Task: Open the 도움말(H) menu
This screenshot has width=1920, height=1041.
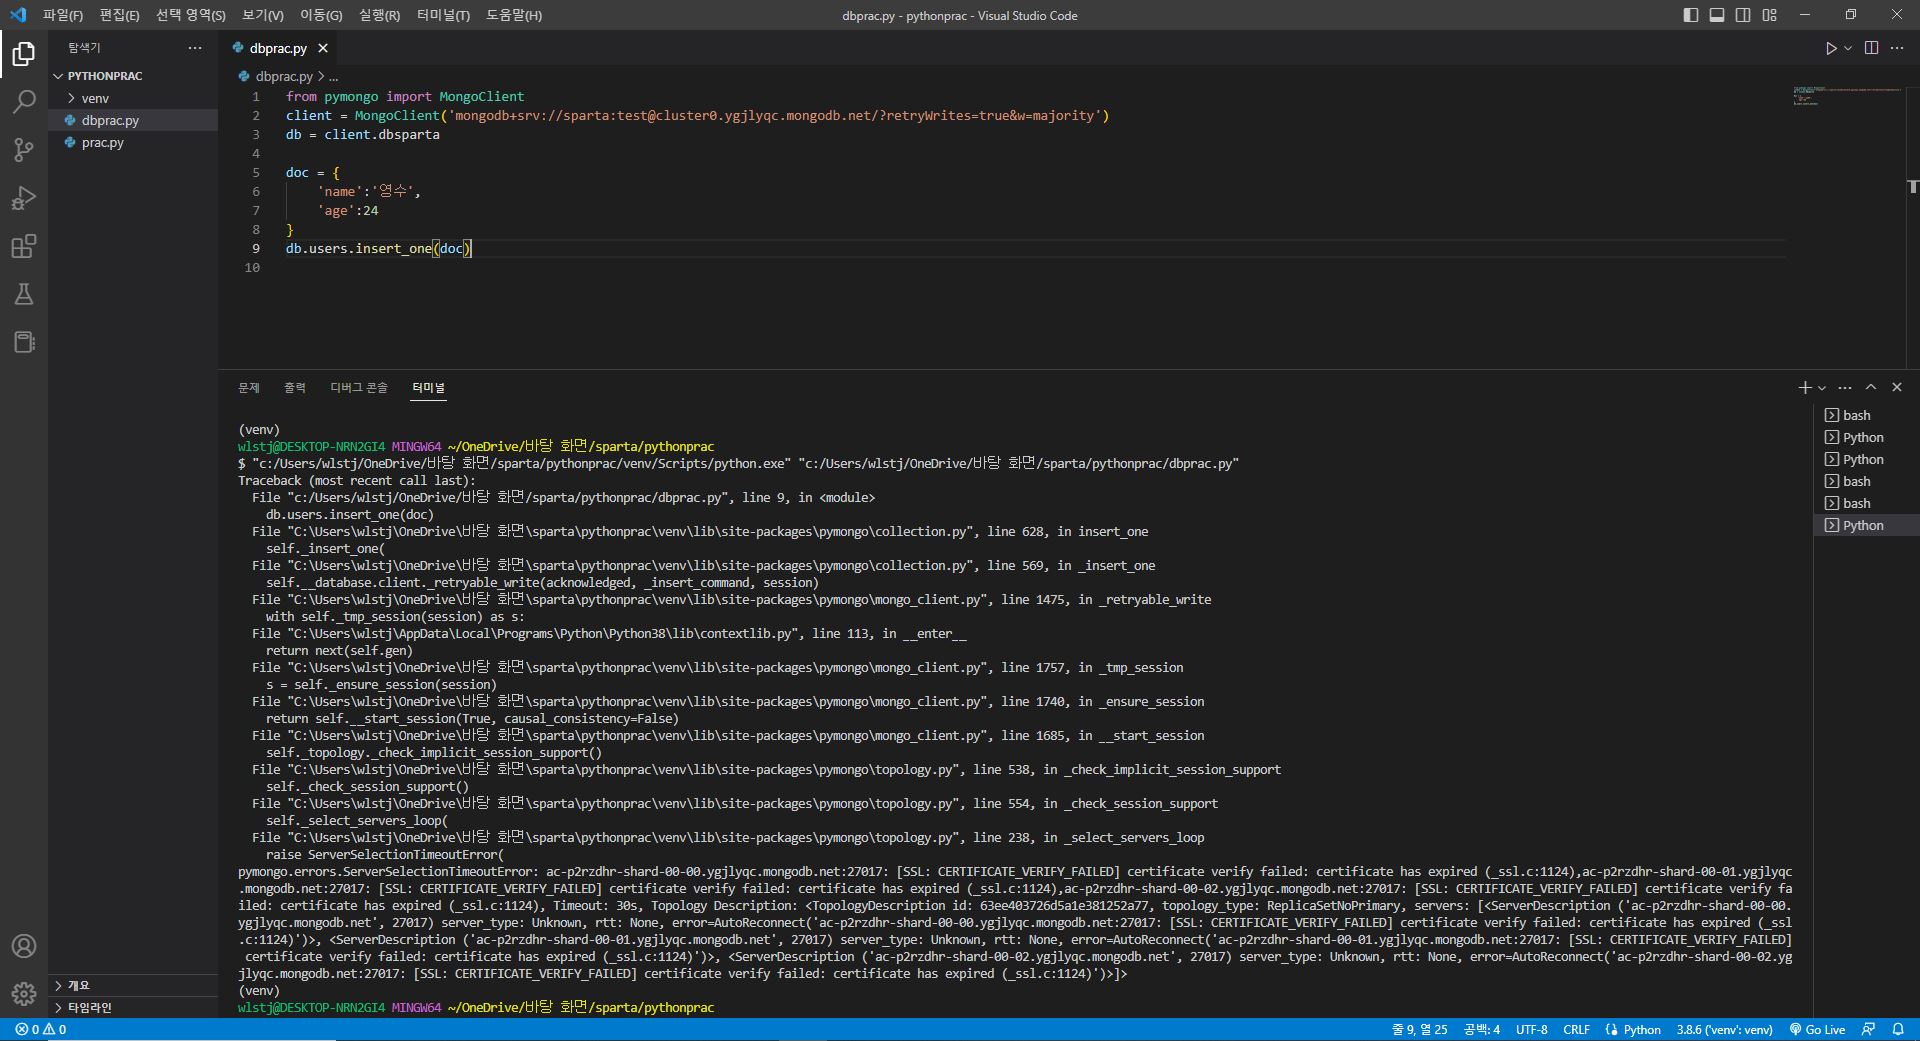Action: [x=514, y=15]
